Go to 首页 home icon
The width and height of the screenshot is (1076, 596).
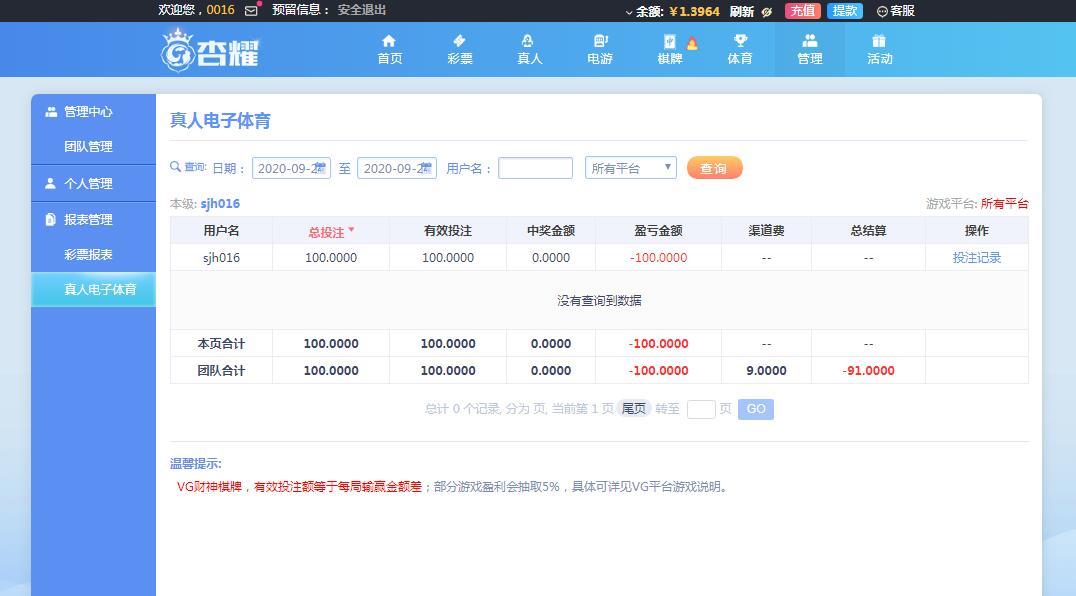pyautogui.click(x=389, y=41)
